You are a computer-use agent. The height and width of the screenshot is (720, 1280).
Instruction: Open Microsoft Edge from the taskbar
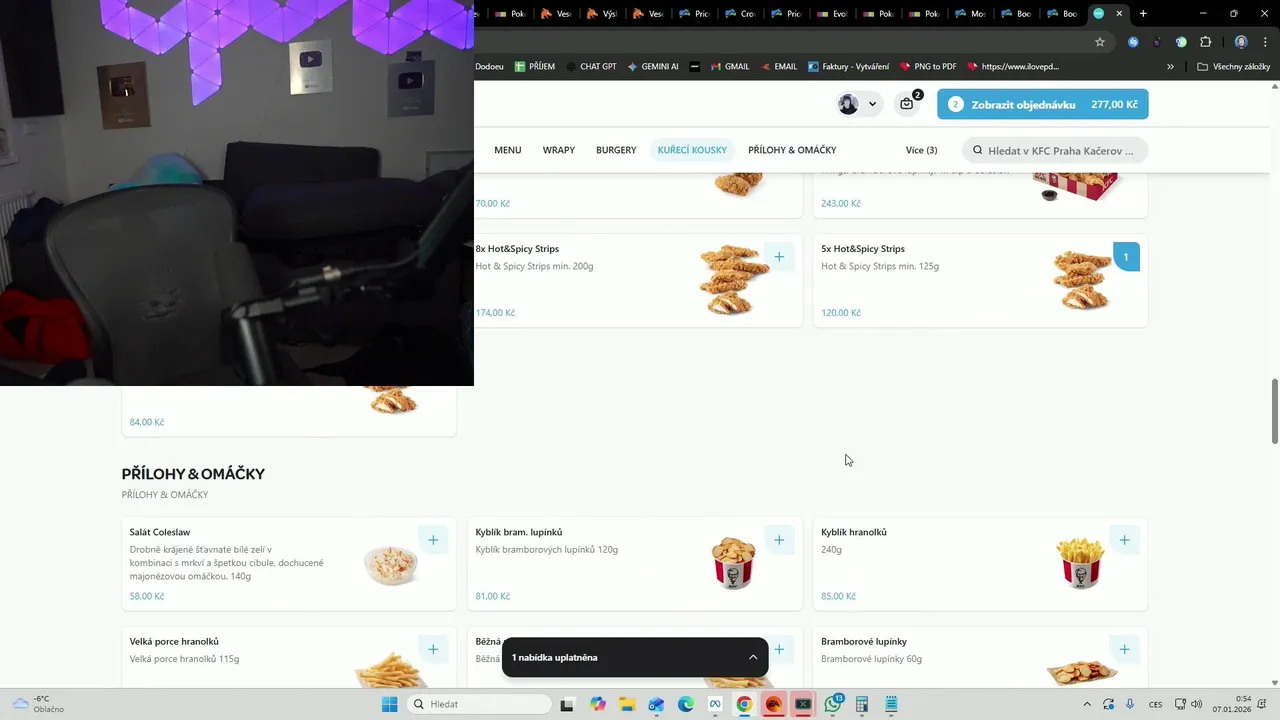coord(686,704)
